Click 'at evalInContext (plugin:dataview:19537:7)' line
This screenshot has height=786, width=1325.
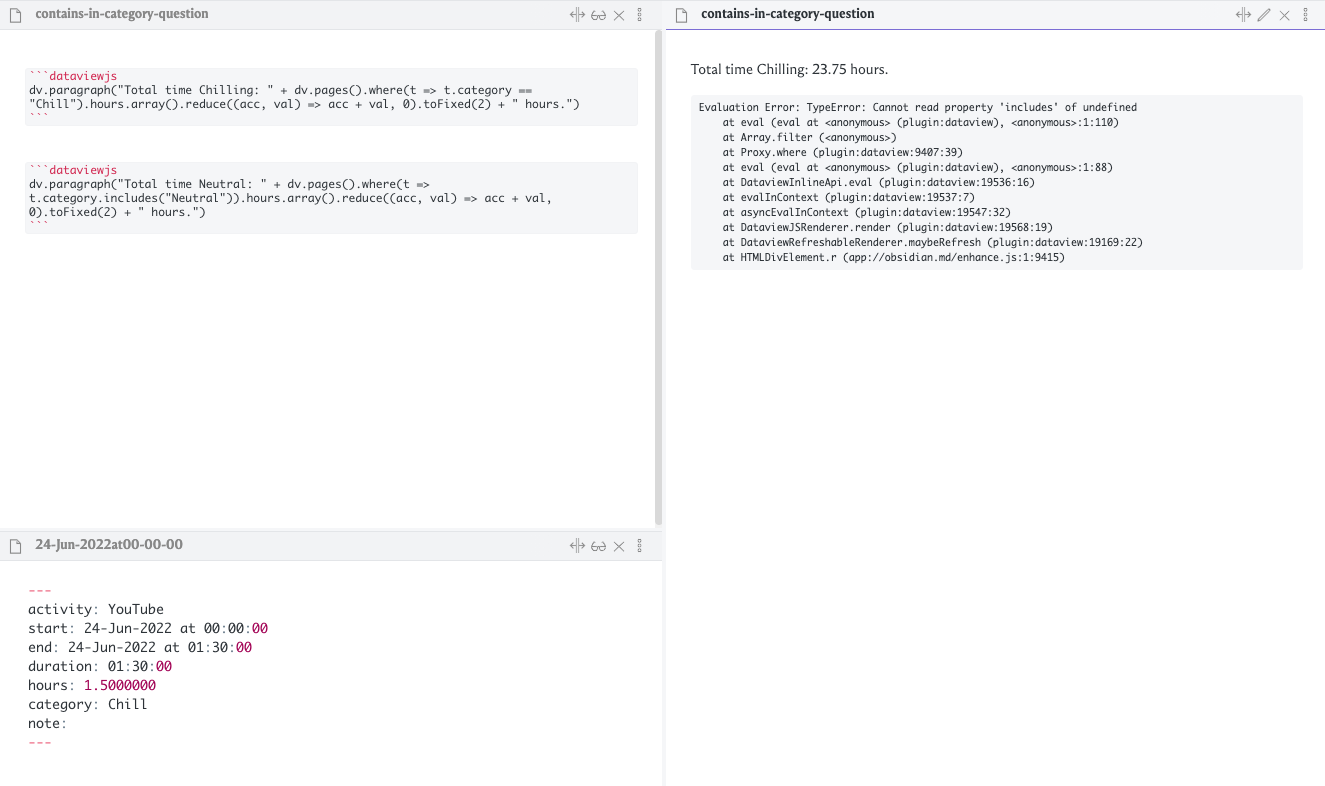click(x=849, y=197)
